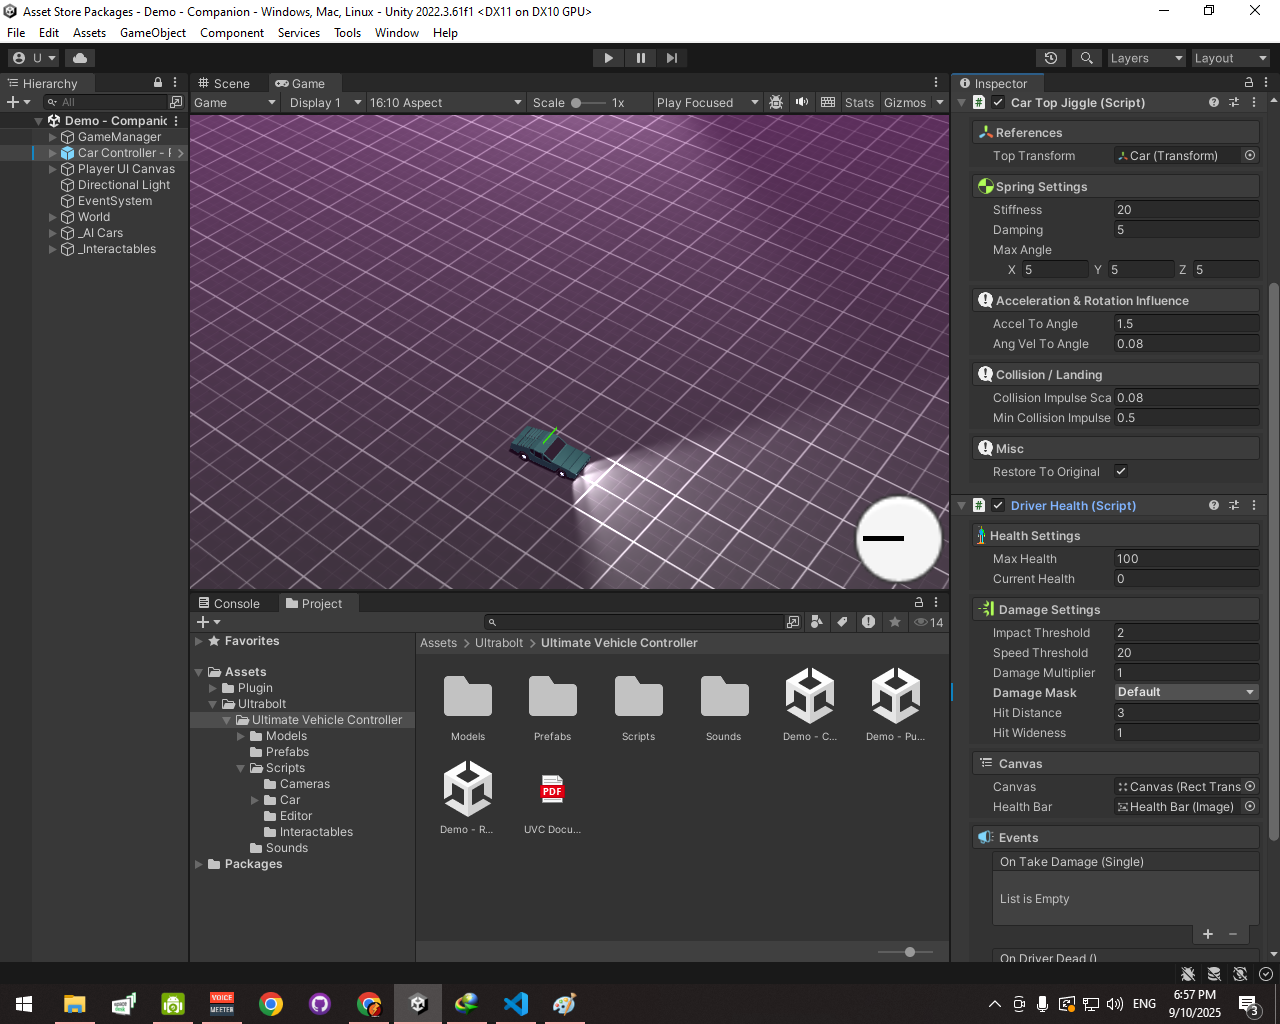This screenshot has width=1280, height=1024.
Task: Open Driver Health component options menu
Action: point(1254,505)
